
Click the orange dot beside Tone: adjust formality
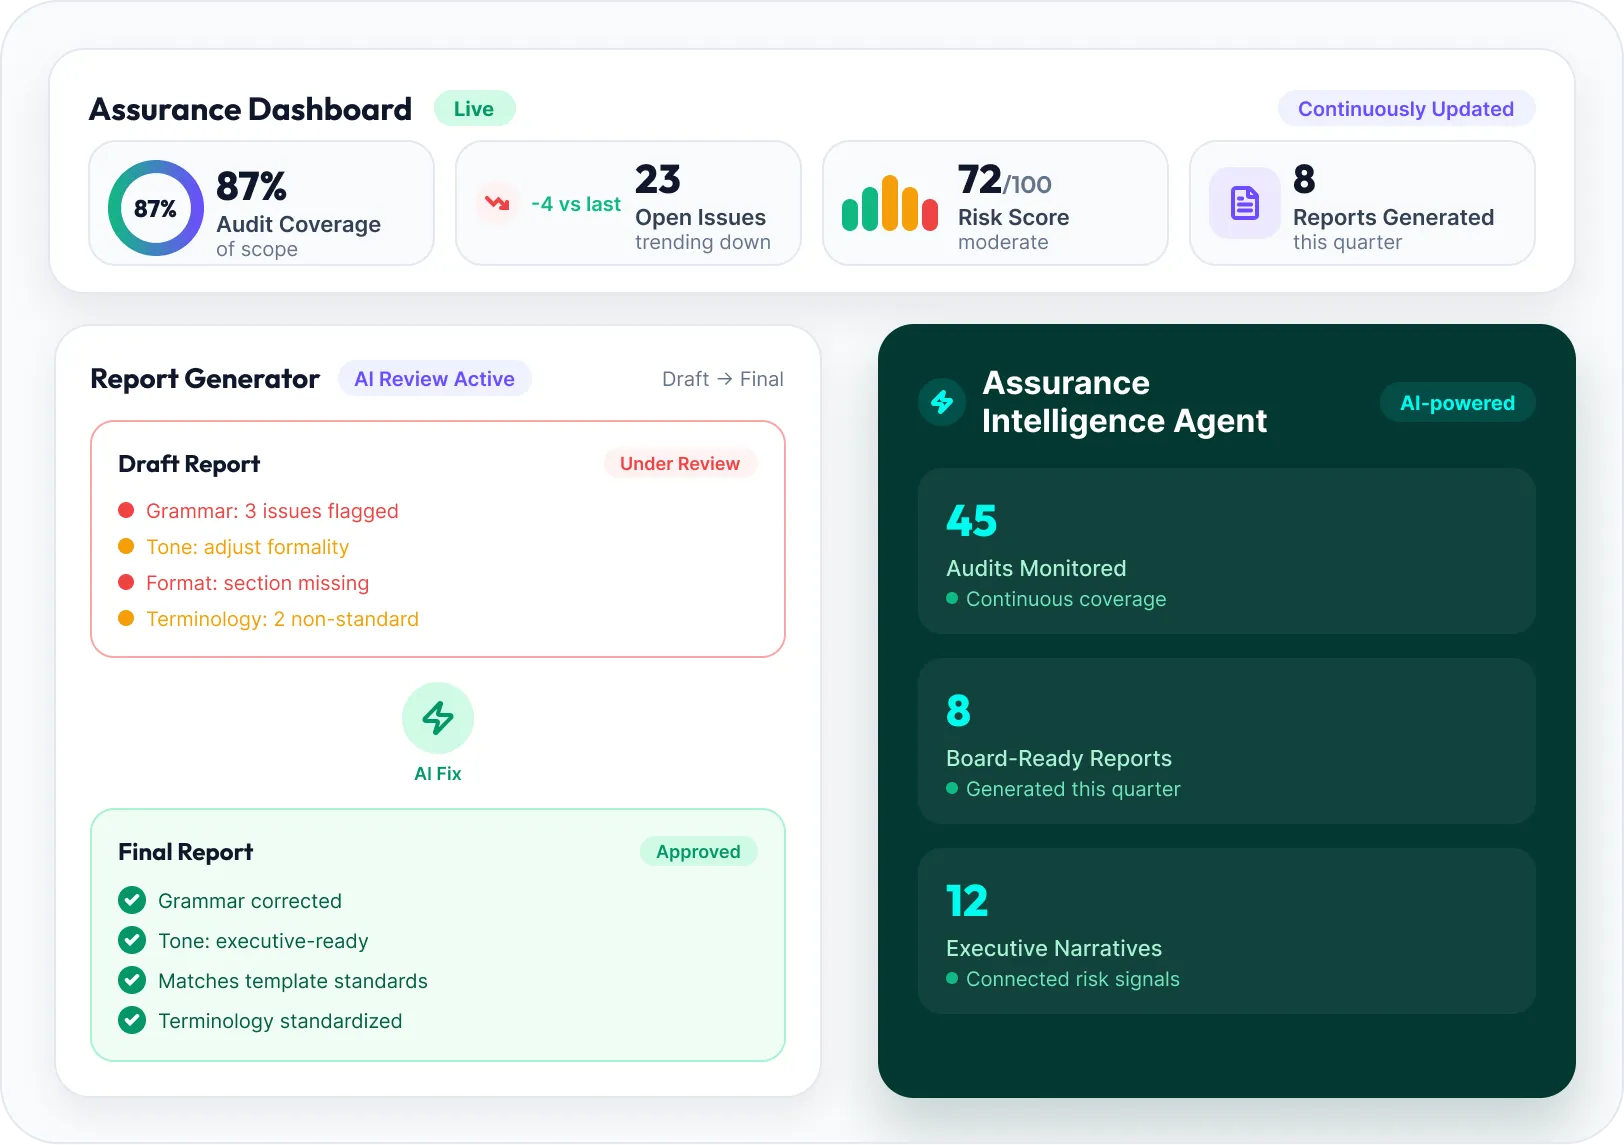click(126, 546)
